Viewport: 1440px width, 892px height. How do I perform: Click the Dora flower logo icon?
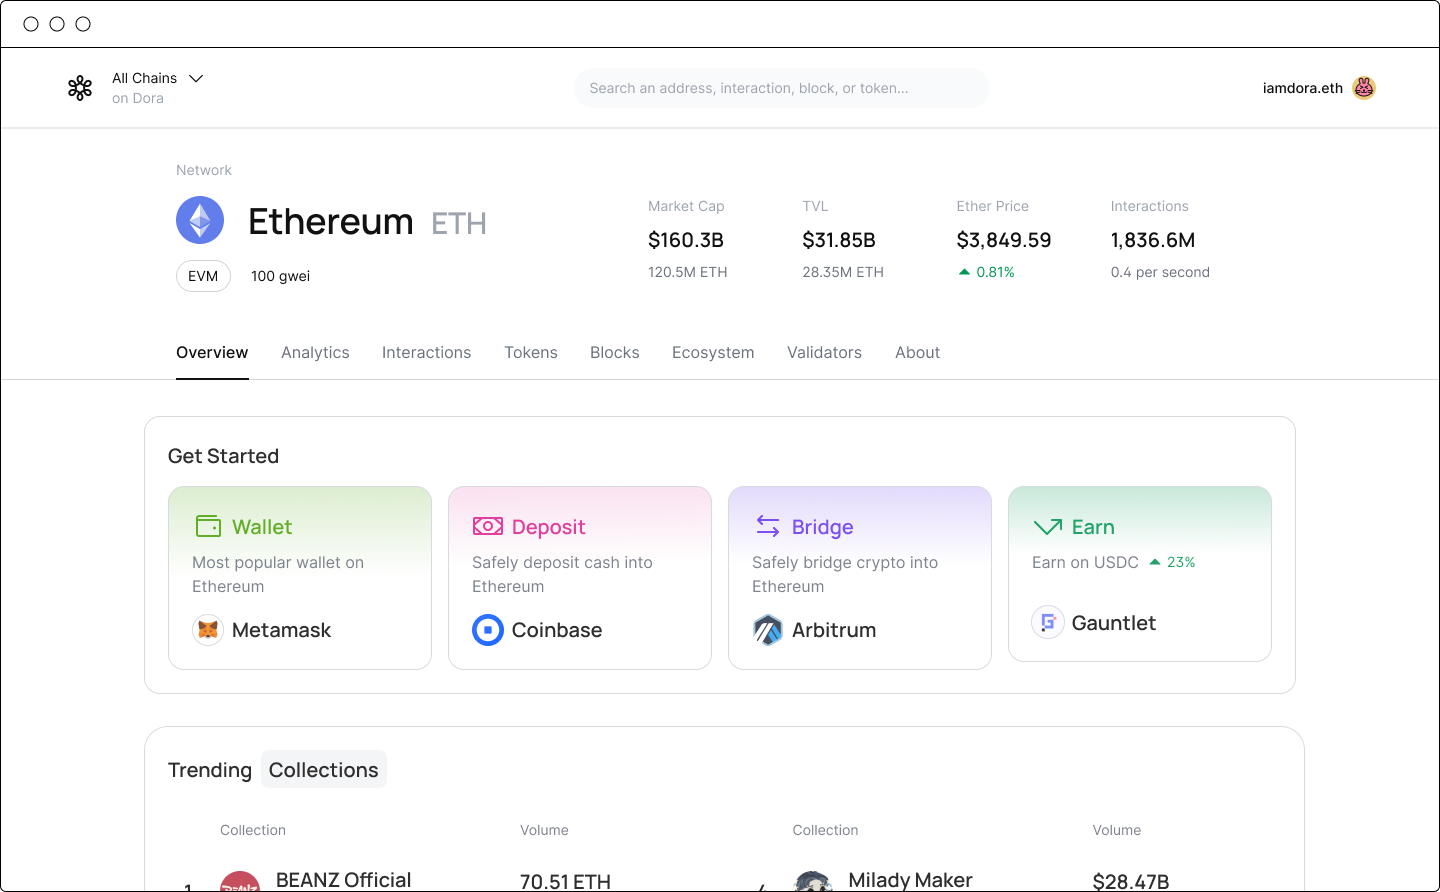(x=80, y=88)
